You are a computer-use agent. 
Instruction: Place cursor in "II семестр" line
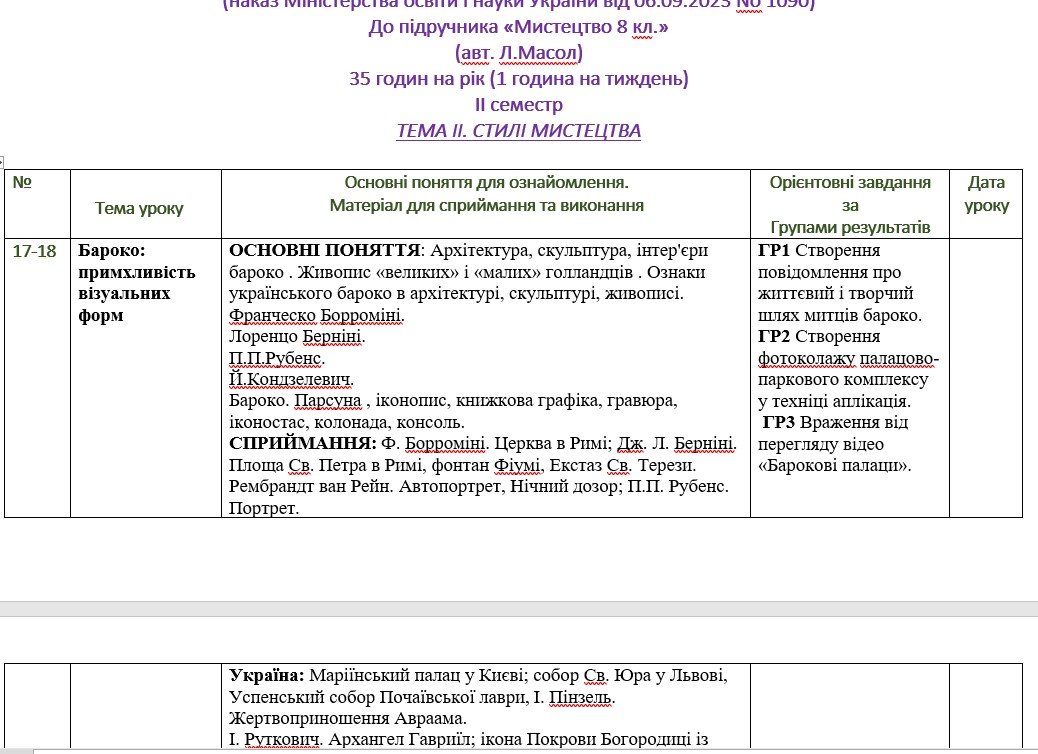pos(519,105)
